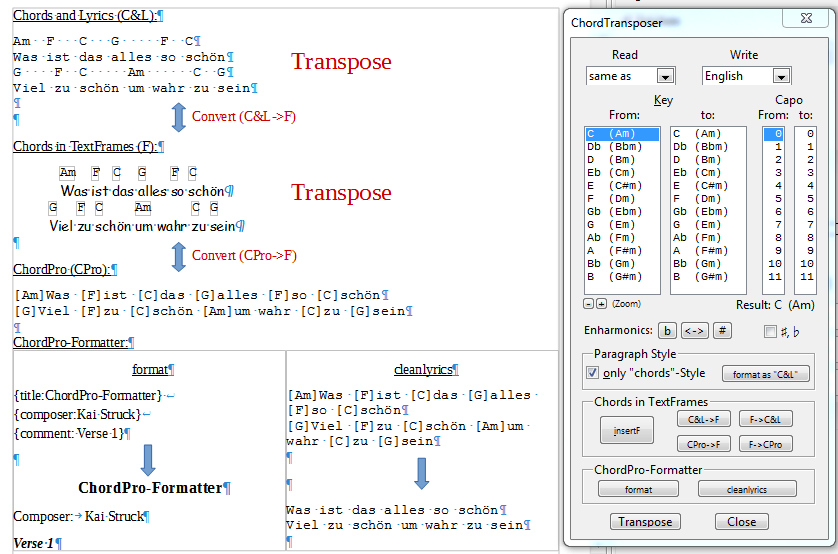
Task: Select 'A (F#m)' in From key list
Action: tap(623, 251)
